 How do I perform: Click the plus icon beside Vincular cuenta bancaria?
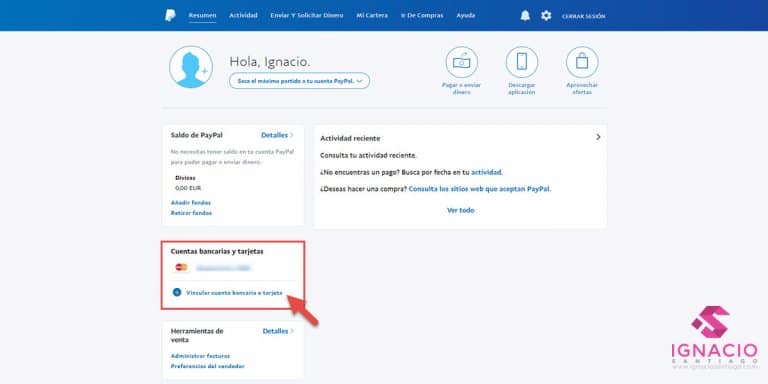tap(177, 292)
